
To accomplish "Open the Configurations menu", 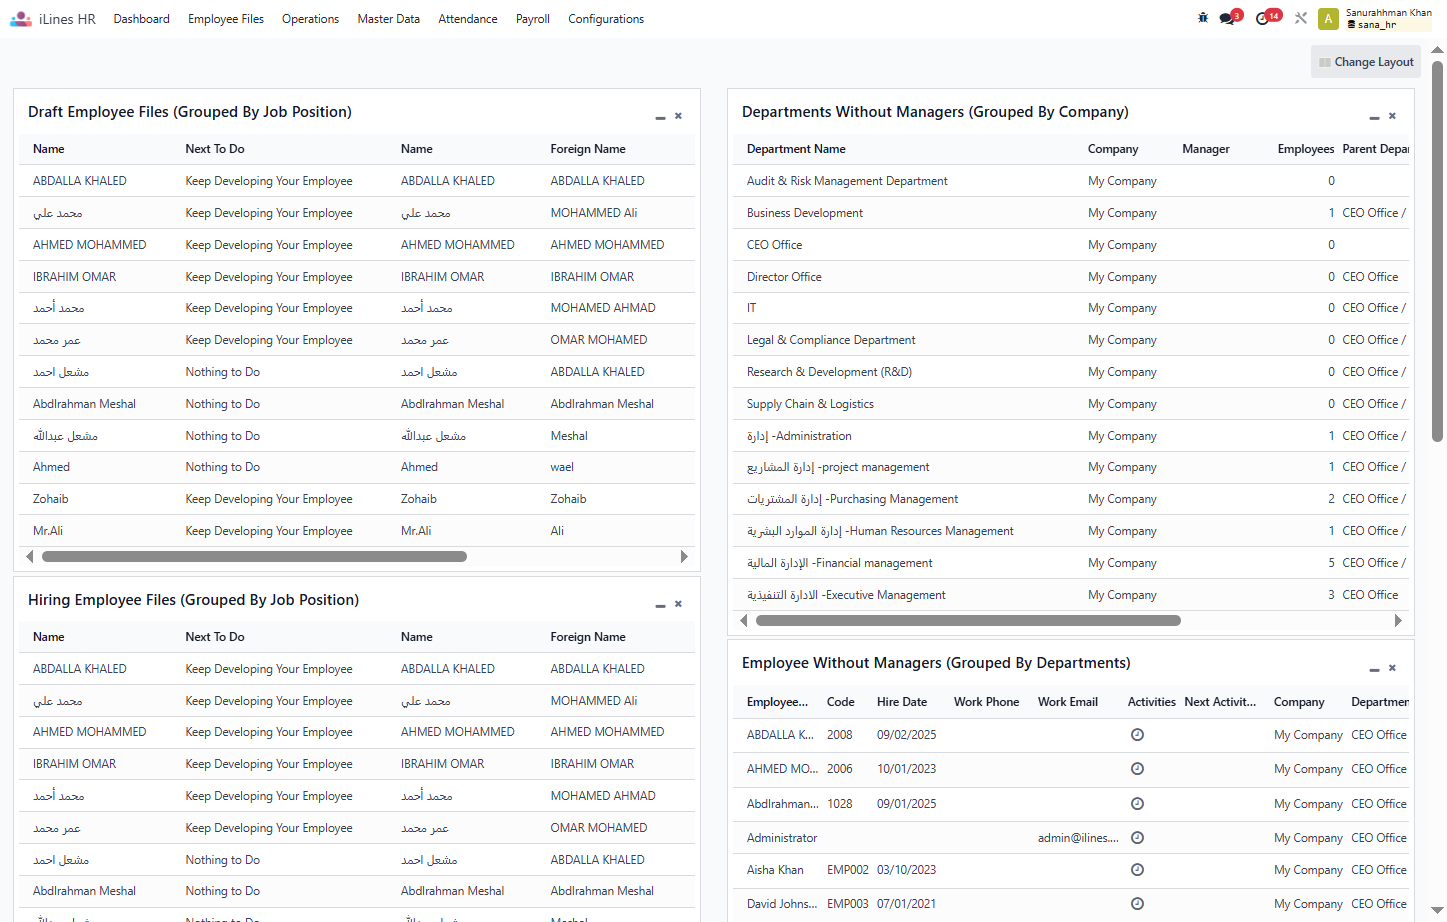I will click(606, 19).
